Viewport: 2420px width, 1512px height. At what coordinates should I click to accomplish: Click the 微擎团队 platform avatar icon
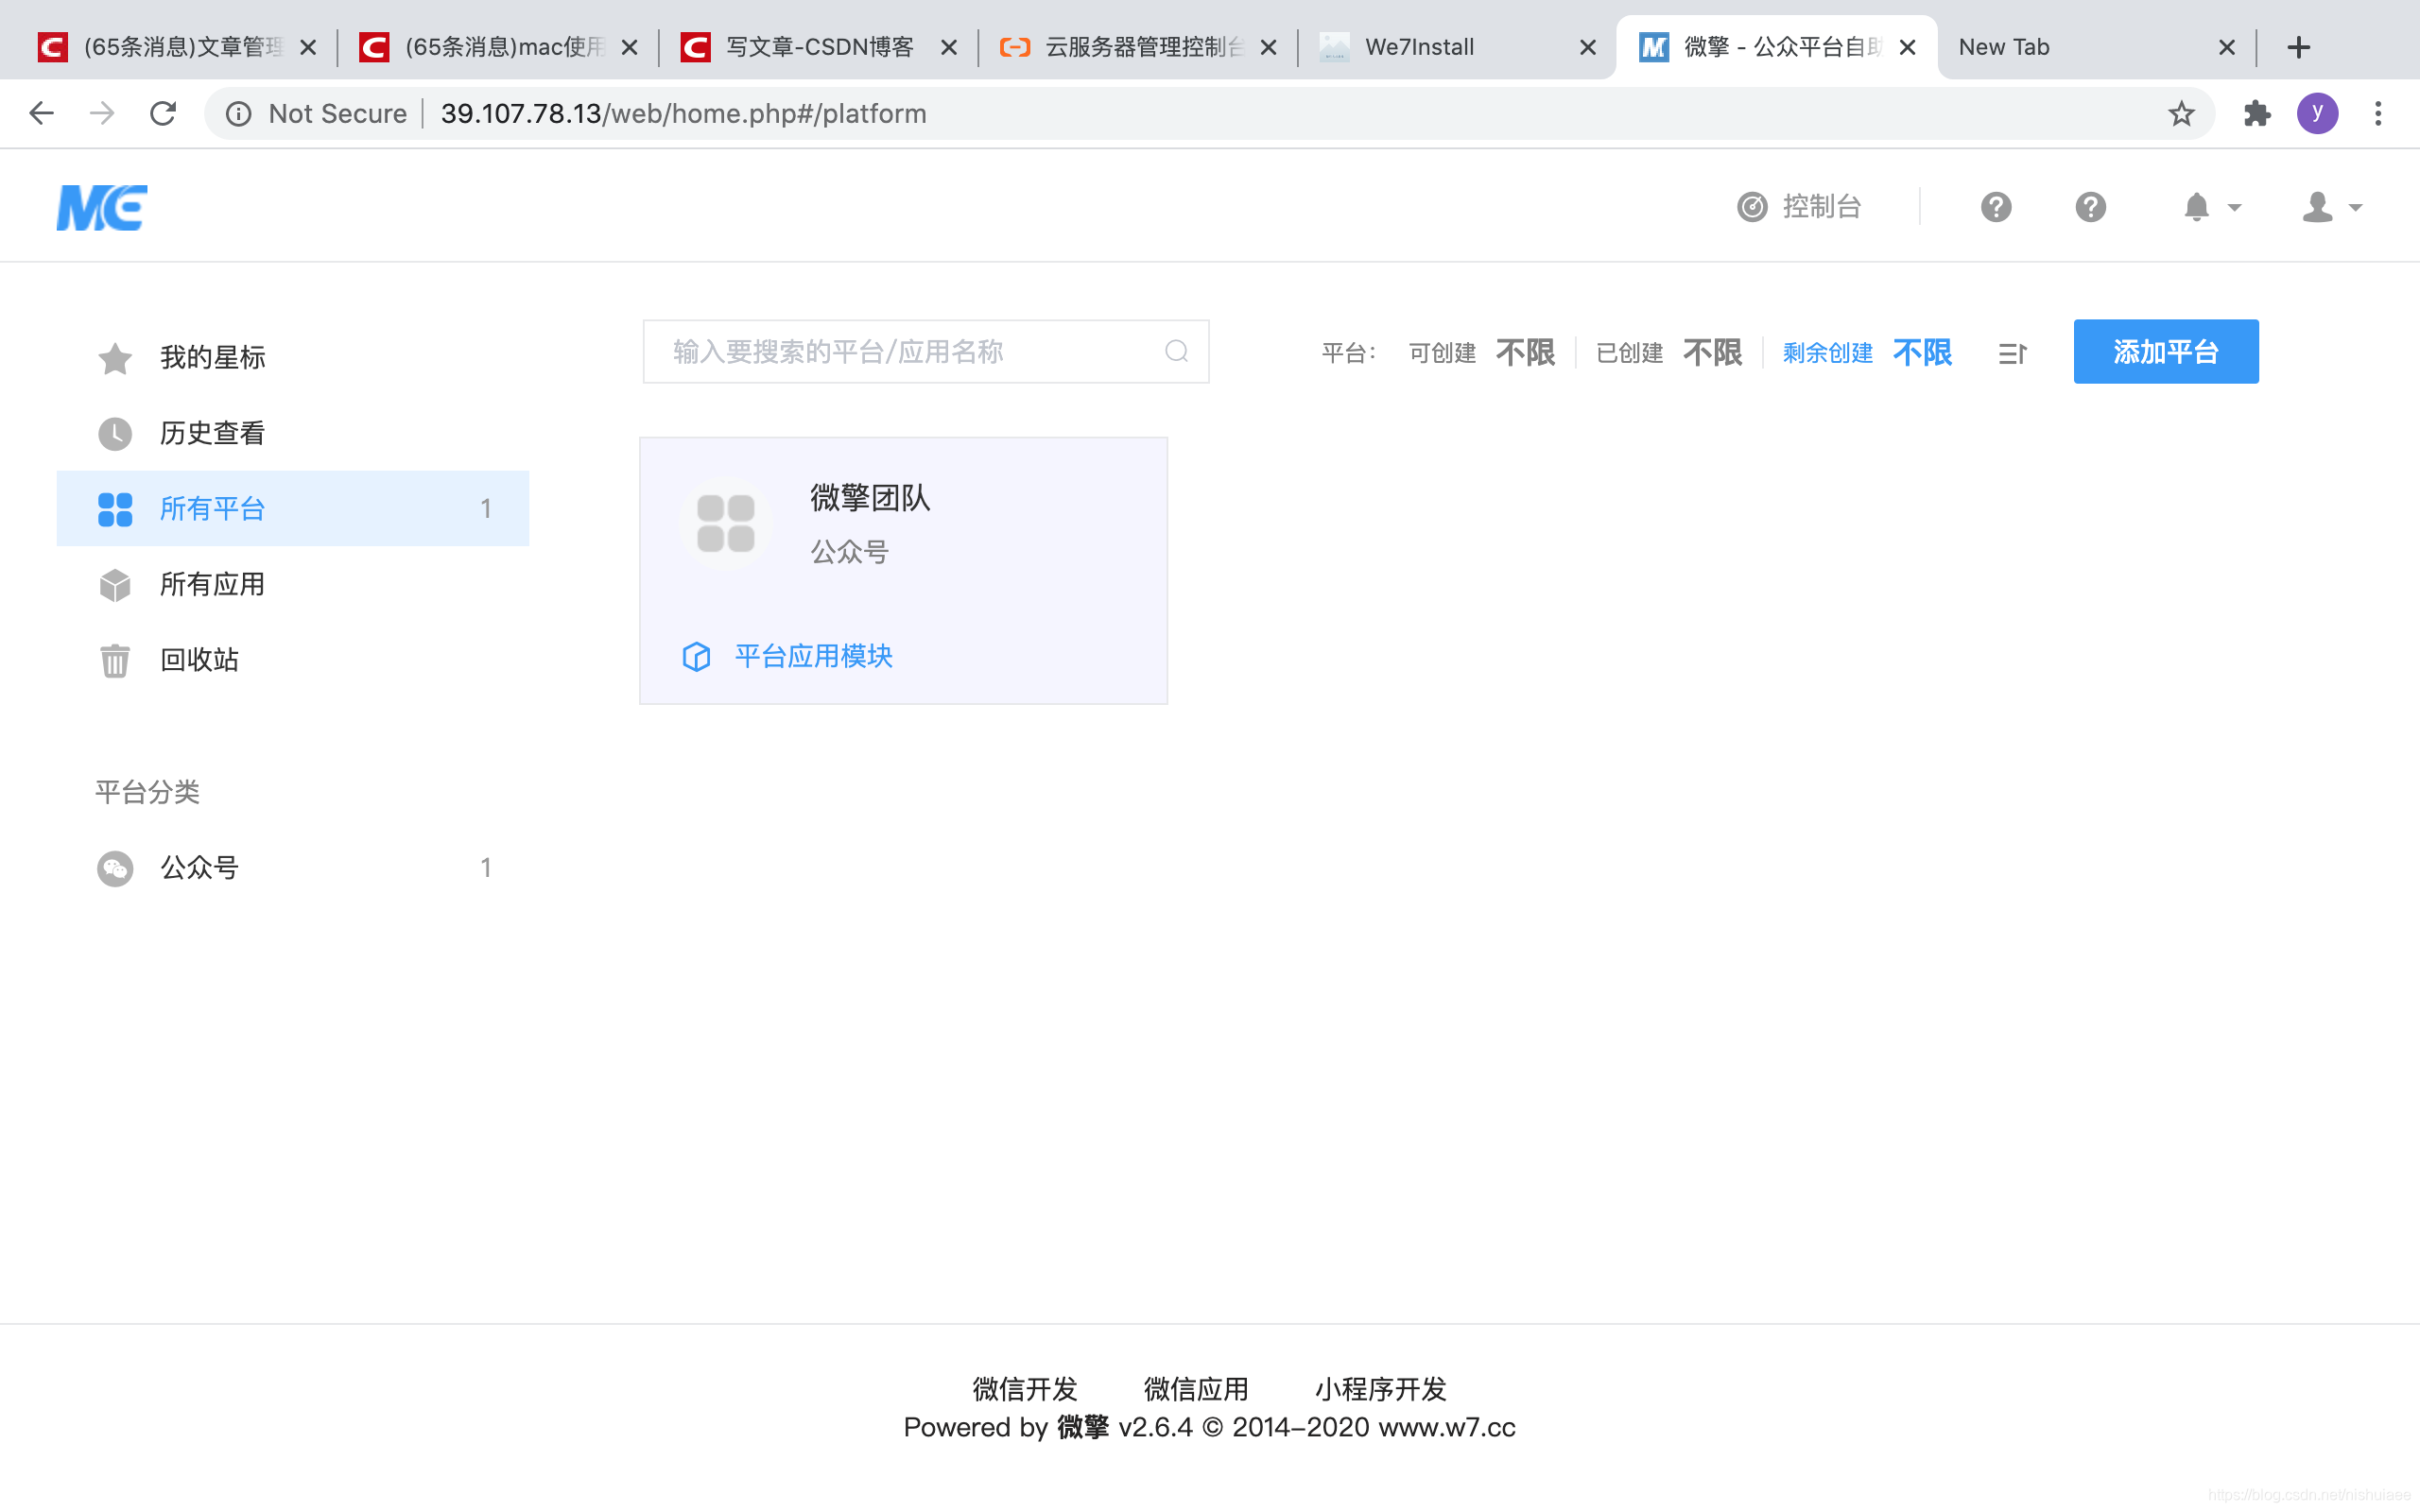pos(726,523)
